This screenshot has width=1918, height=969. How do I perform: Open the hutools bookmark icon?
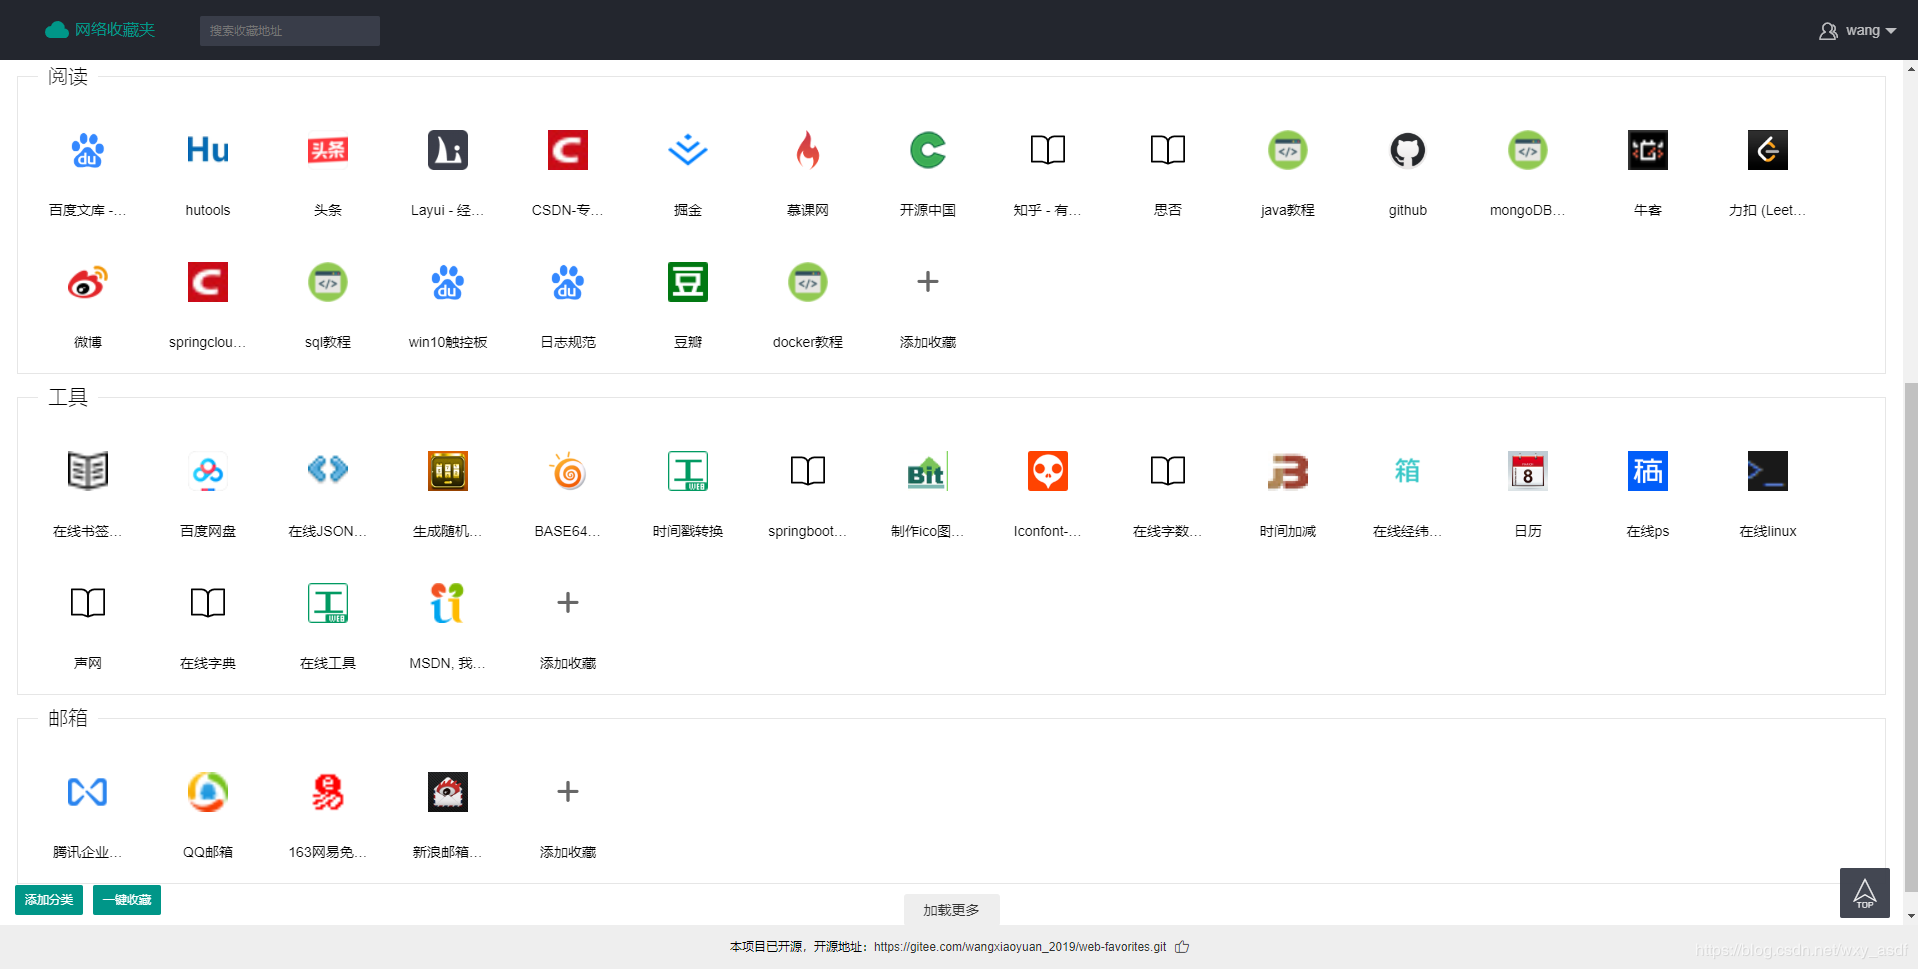point(208,150)
